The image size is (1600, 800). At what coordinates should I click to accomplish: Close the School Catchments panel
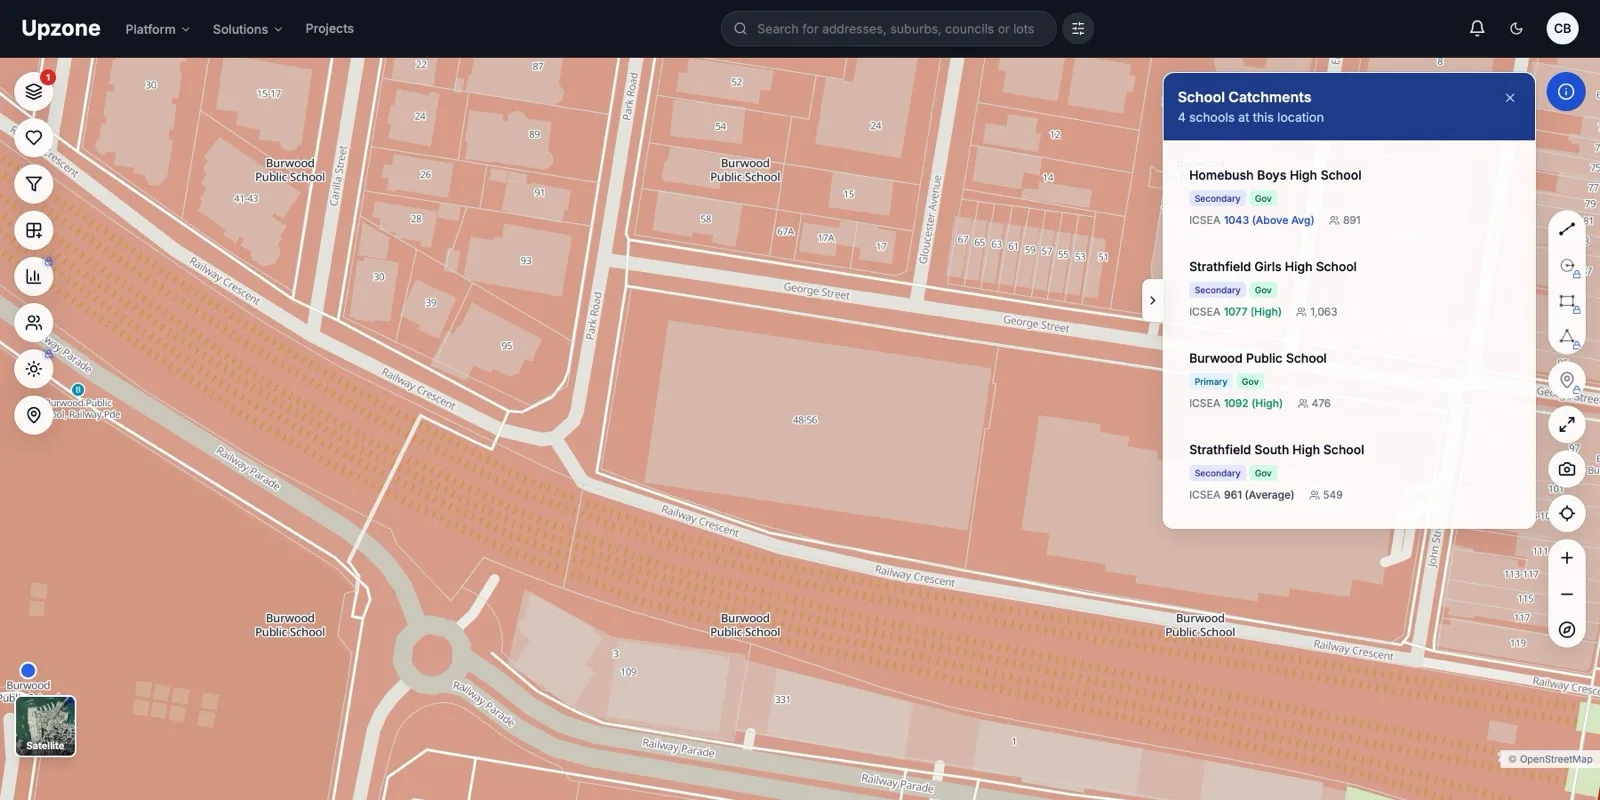point(1510,98)
